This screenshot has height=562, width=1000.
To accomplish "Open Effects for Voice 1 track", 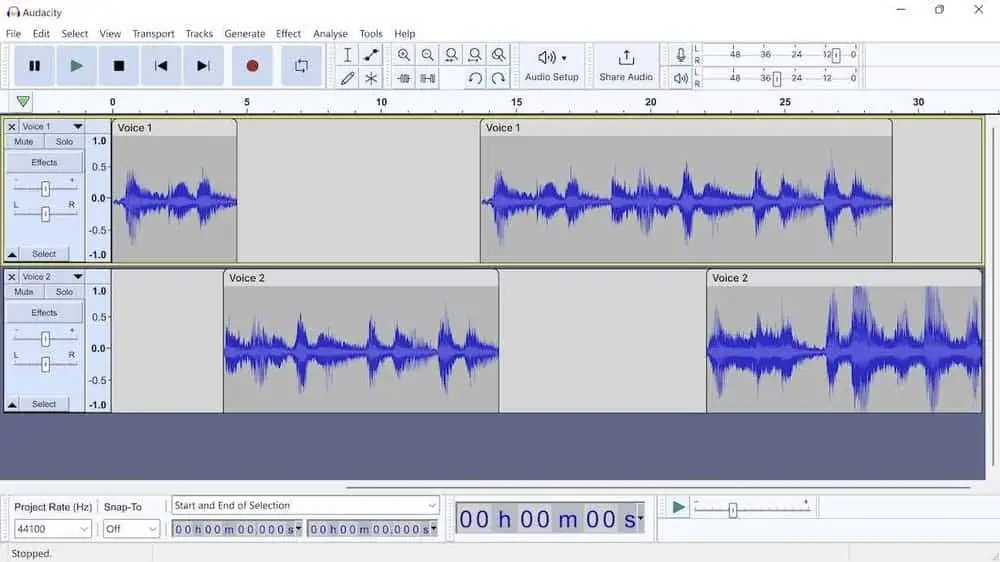I will pyautogui.click(x=44, y=162).
